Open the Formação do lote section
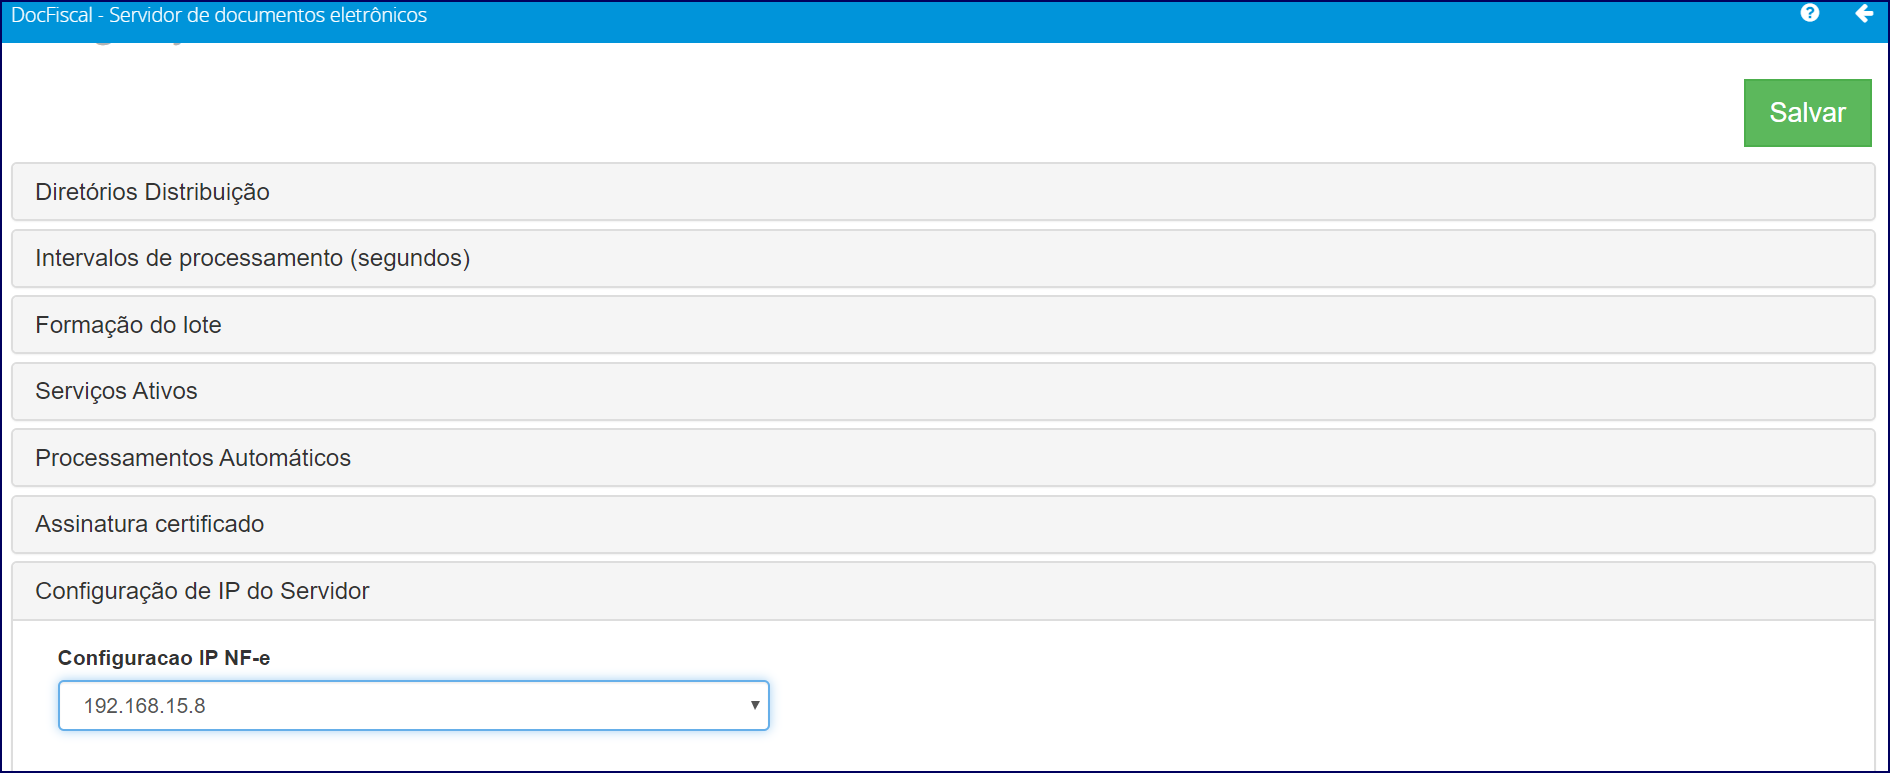Screen dimensions: 1890x773 pos(943,325)
